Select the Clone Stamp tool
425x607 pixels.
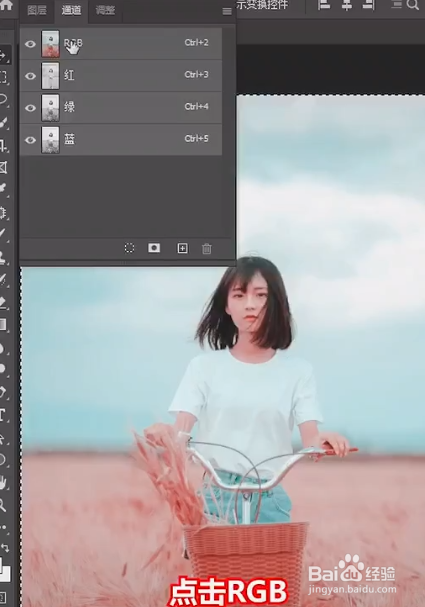pyautogui.click(x=2, y=258)
